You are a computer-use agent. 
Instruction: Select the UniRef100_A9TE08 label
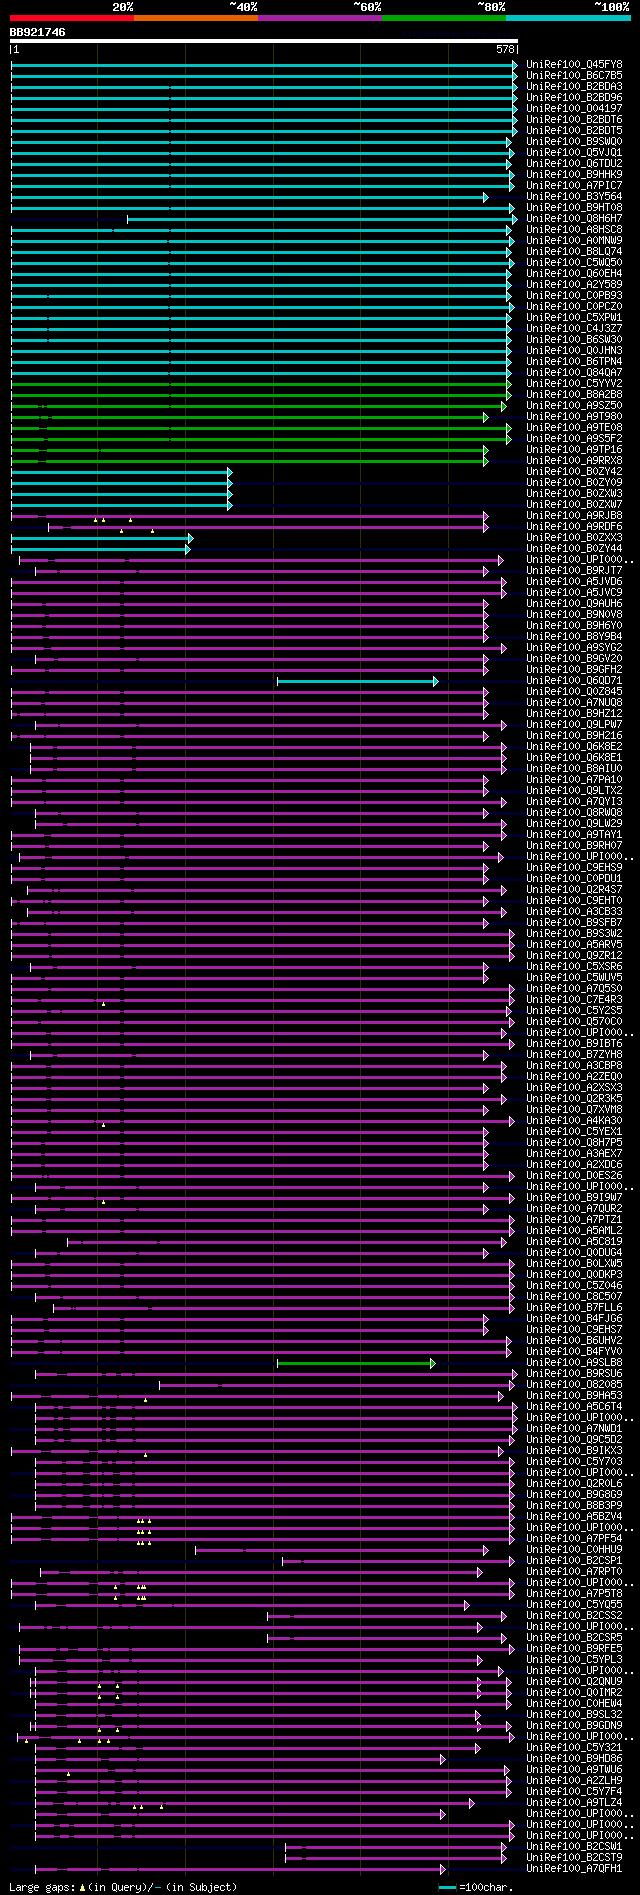pos(574,427)
